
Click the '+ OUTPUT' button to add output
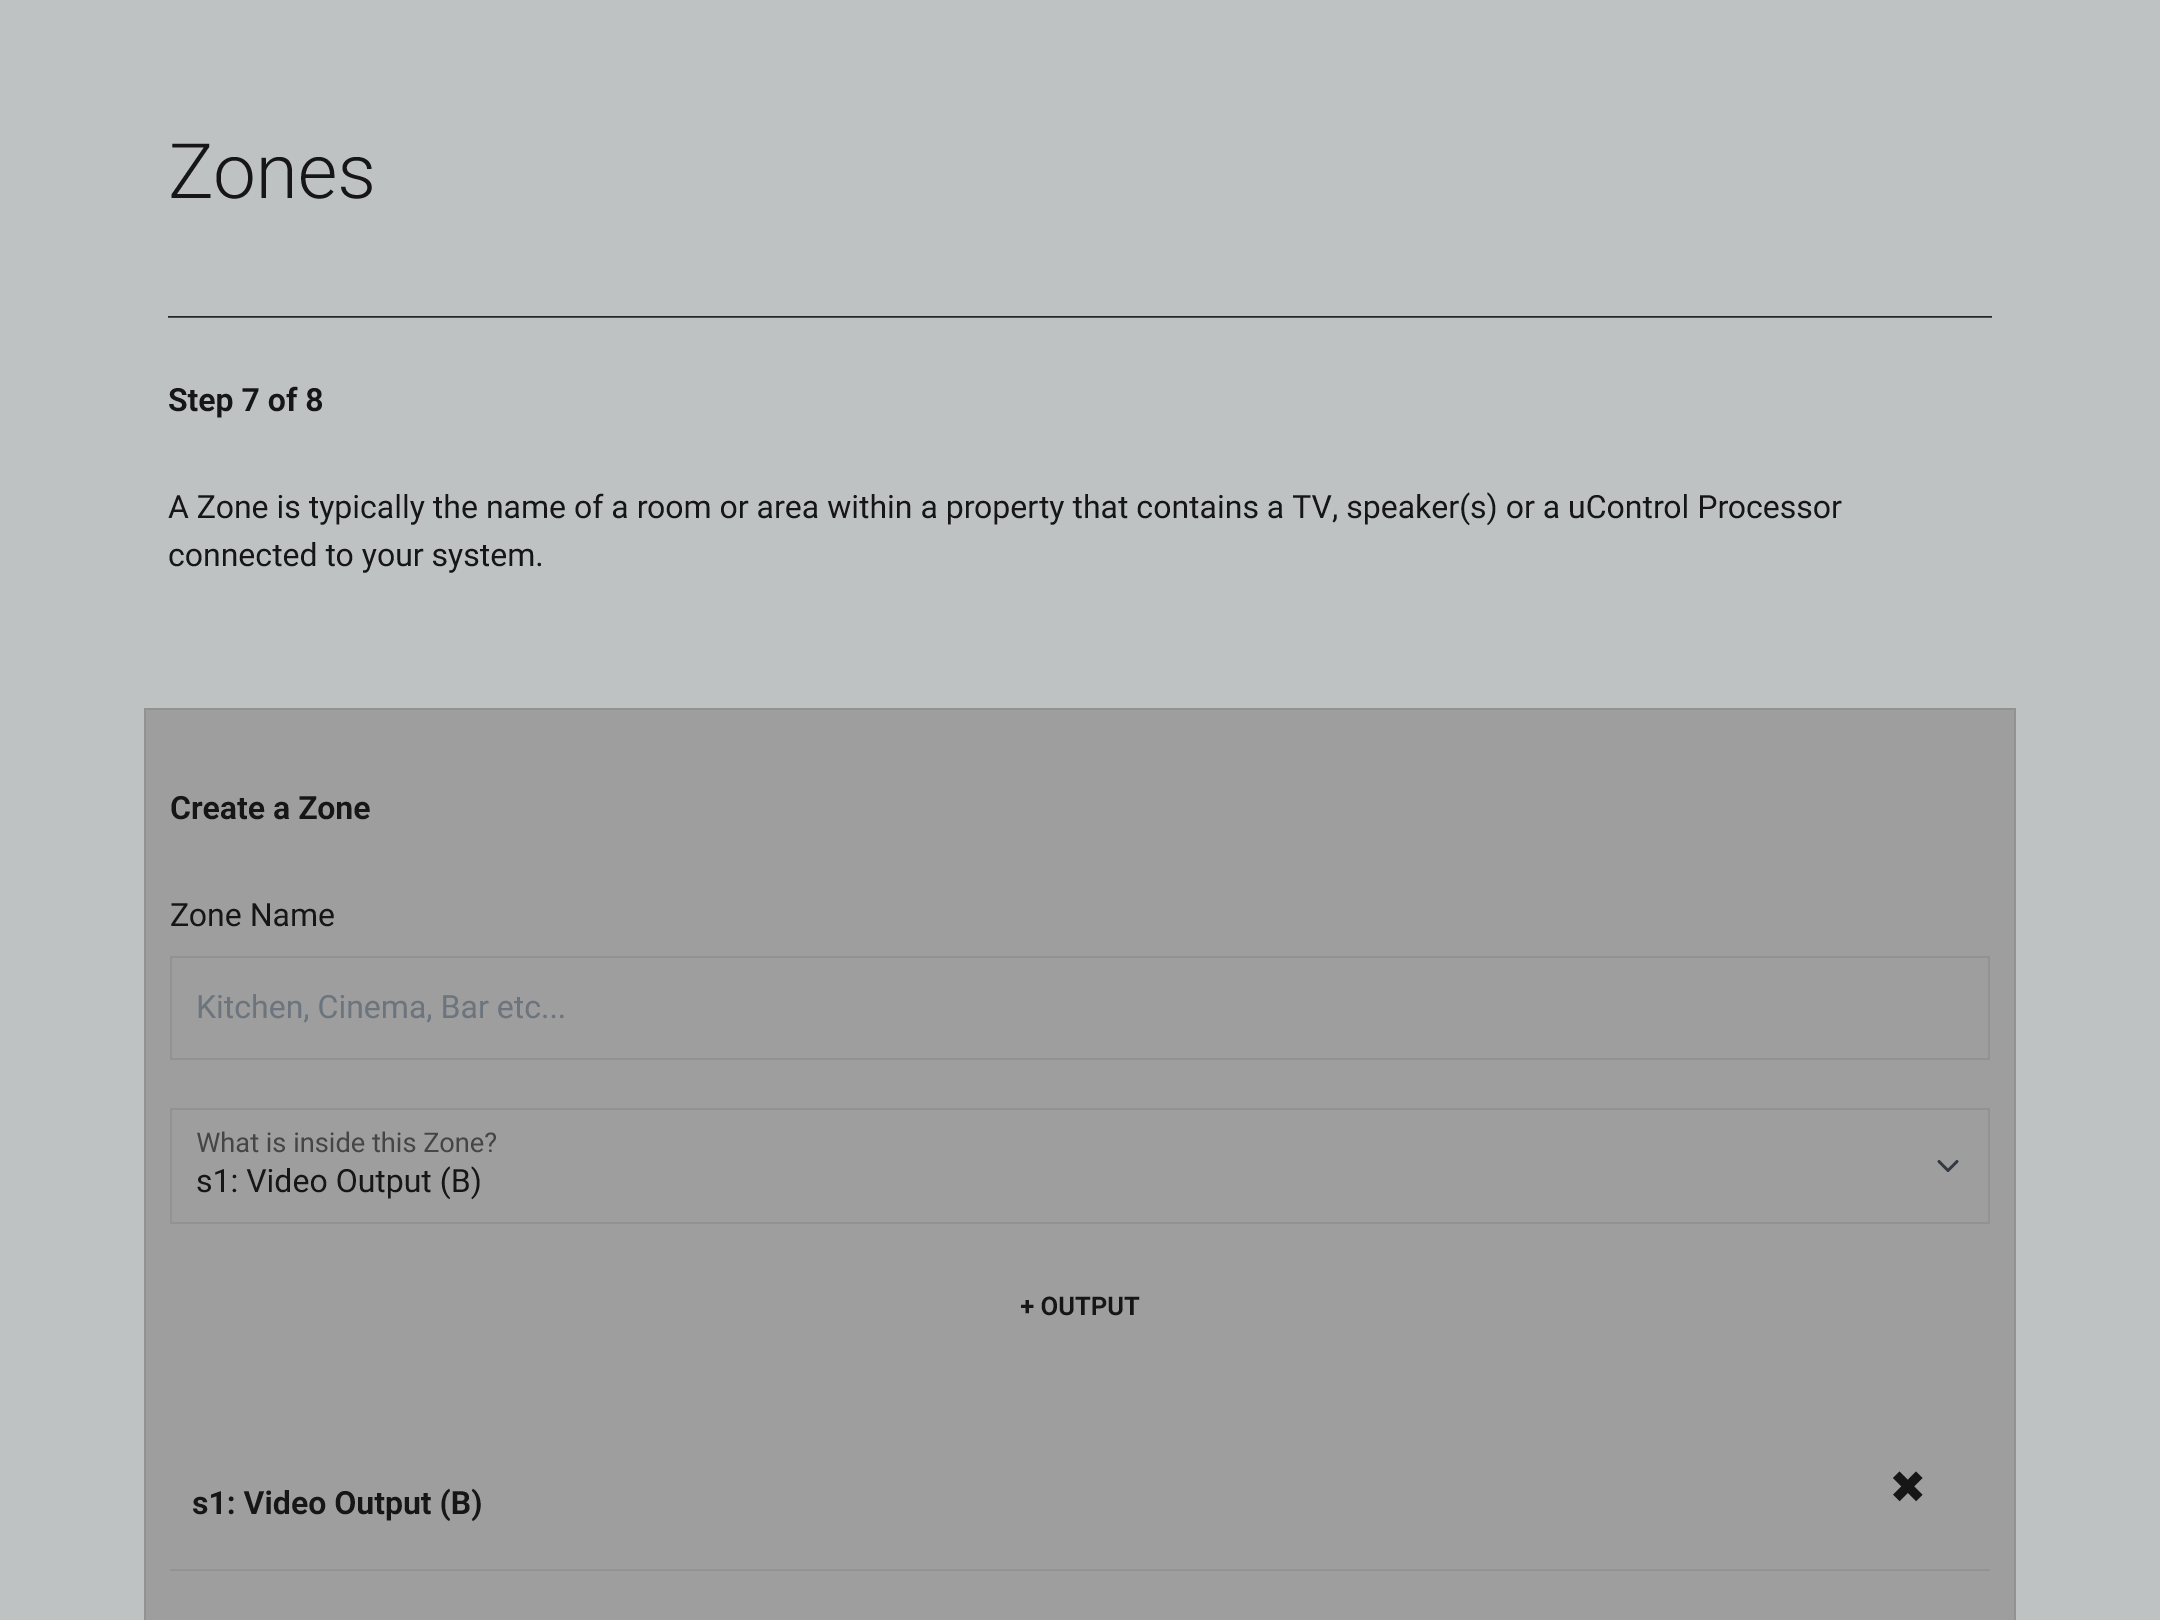[x=1080, y=1305]
